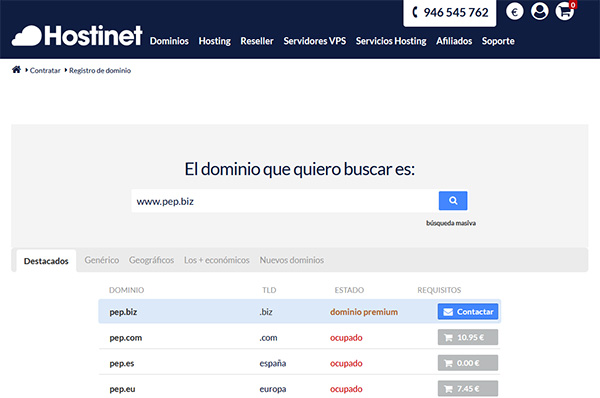Open the Hosting menu
This screenshot has height=398, width=600.
tap(214, 41)
